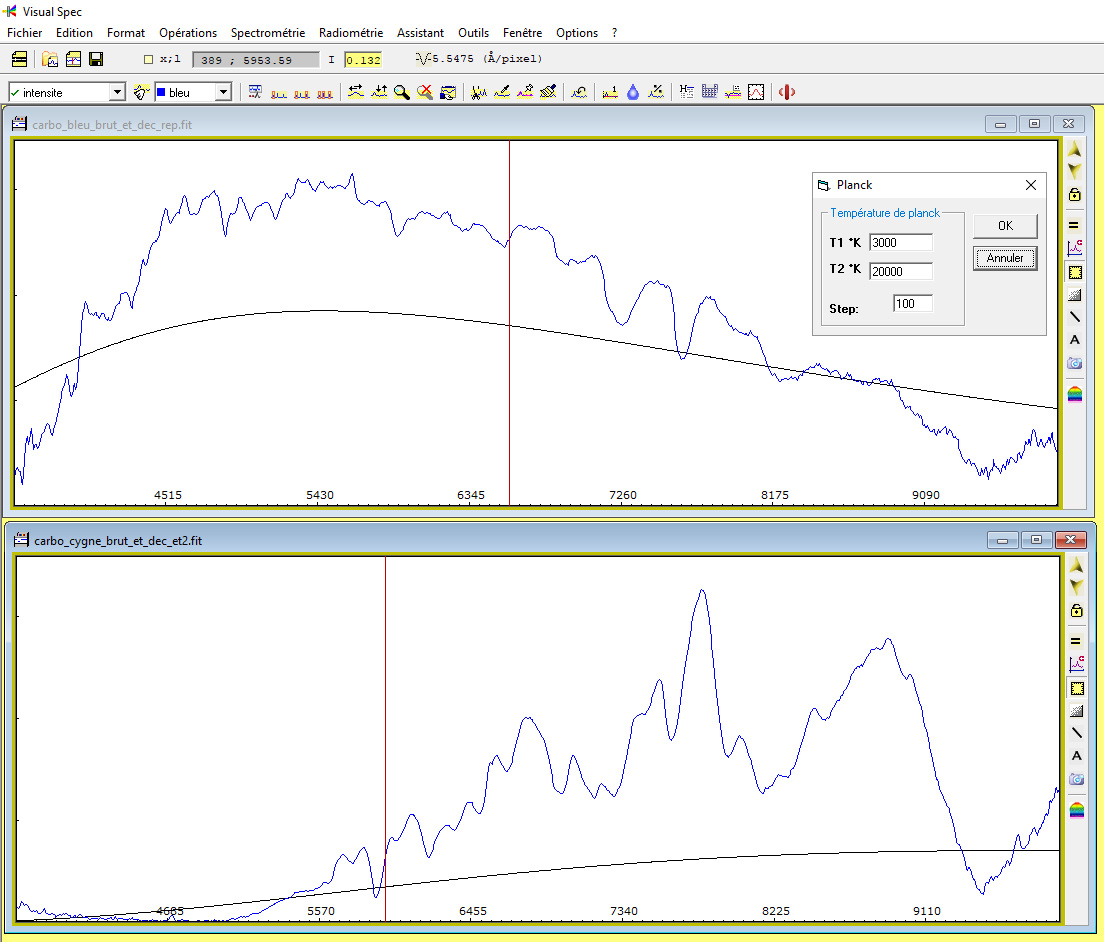Click the divide spectrum percent icon
This screenshot has width=1104, height=942.
[x=656, y=92]
